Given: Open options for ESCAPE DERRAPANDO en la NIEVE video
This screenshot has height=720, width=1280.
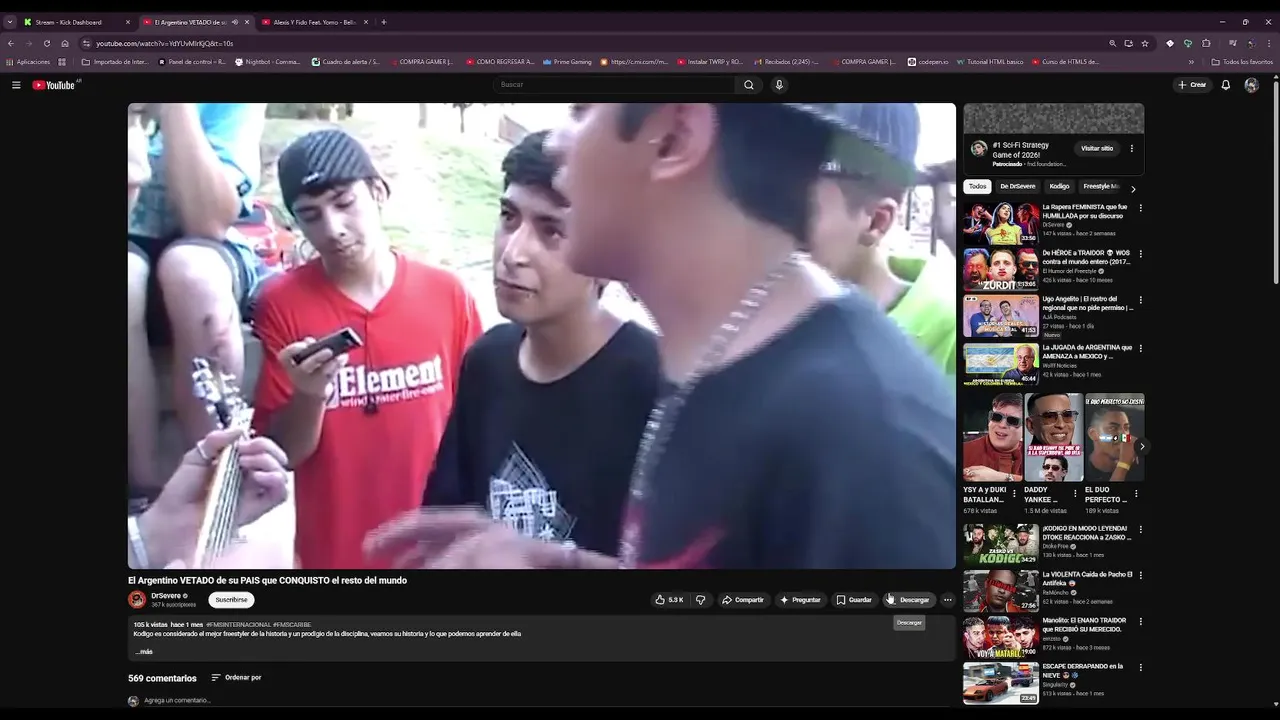Looking at the screenshot, I should tap(1141, 667).
